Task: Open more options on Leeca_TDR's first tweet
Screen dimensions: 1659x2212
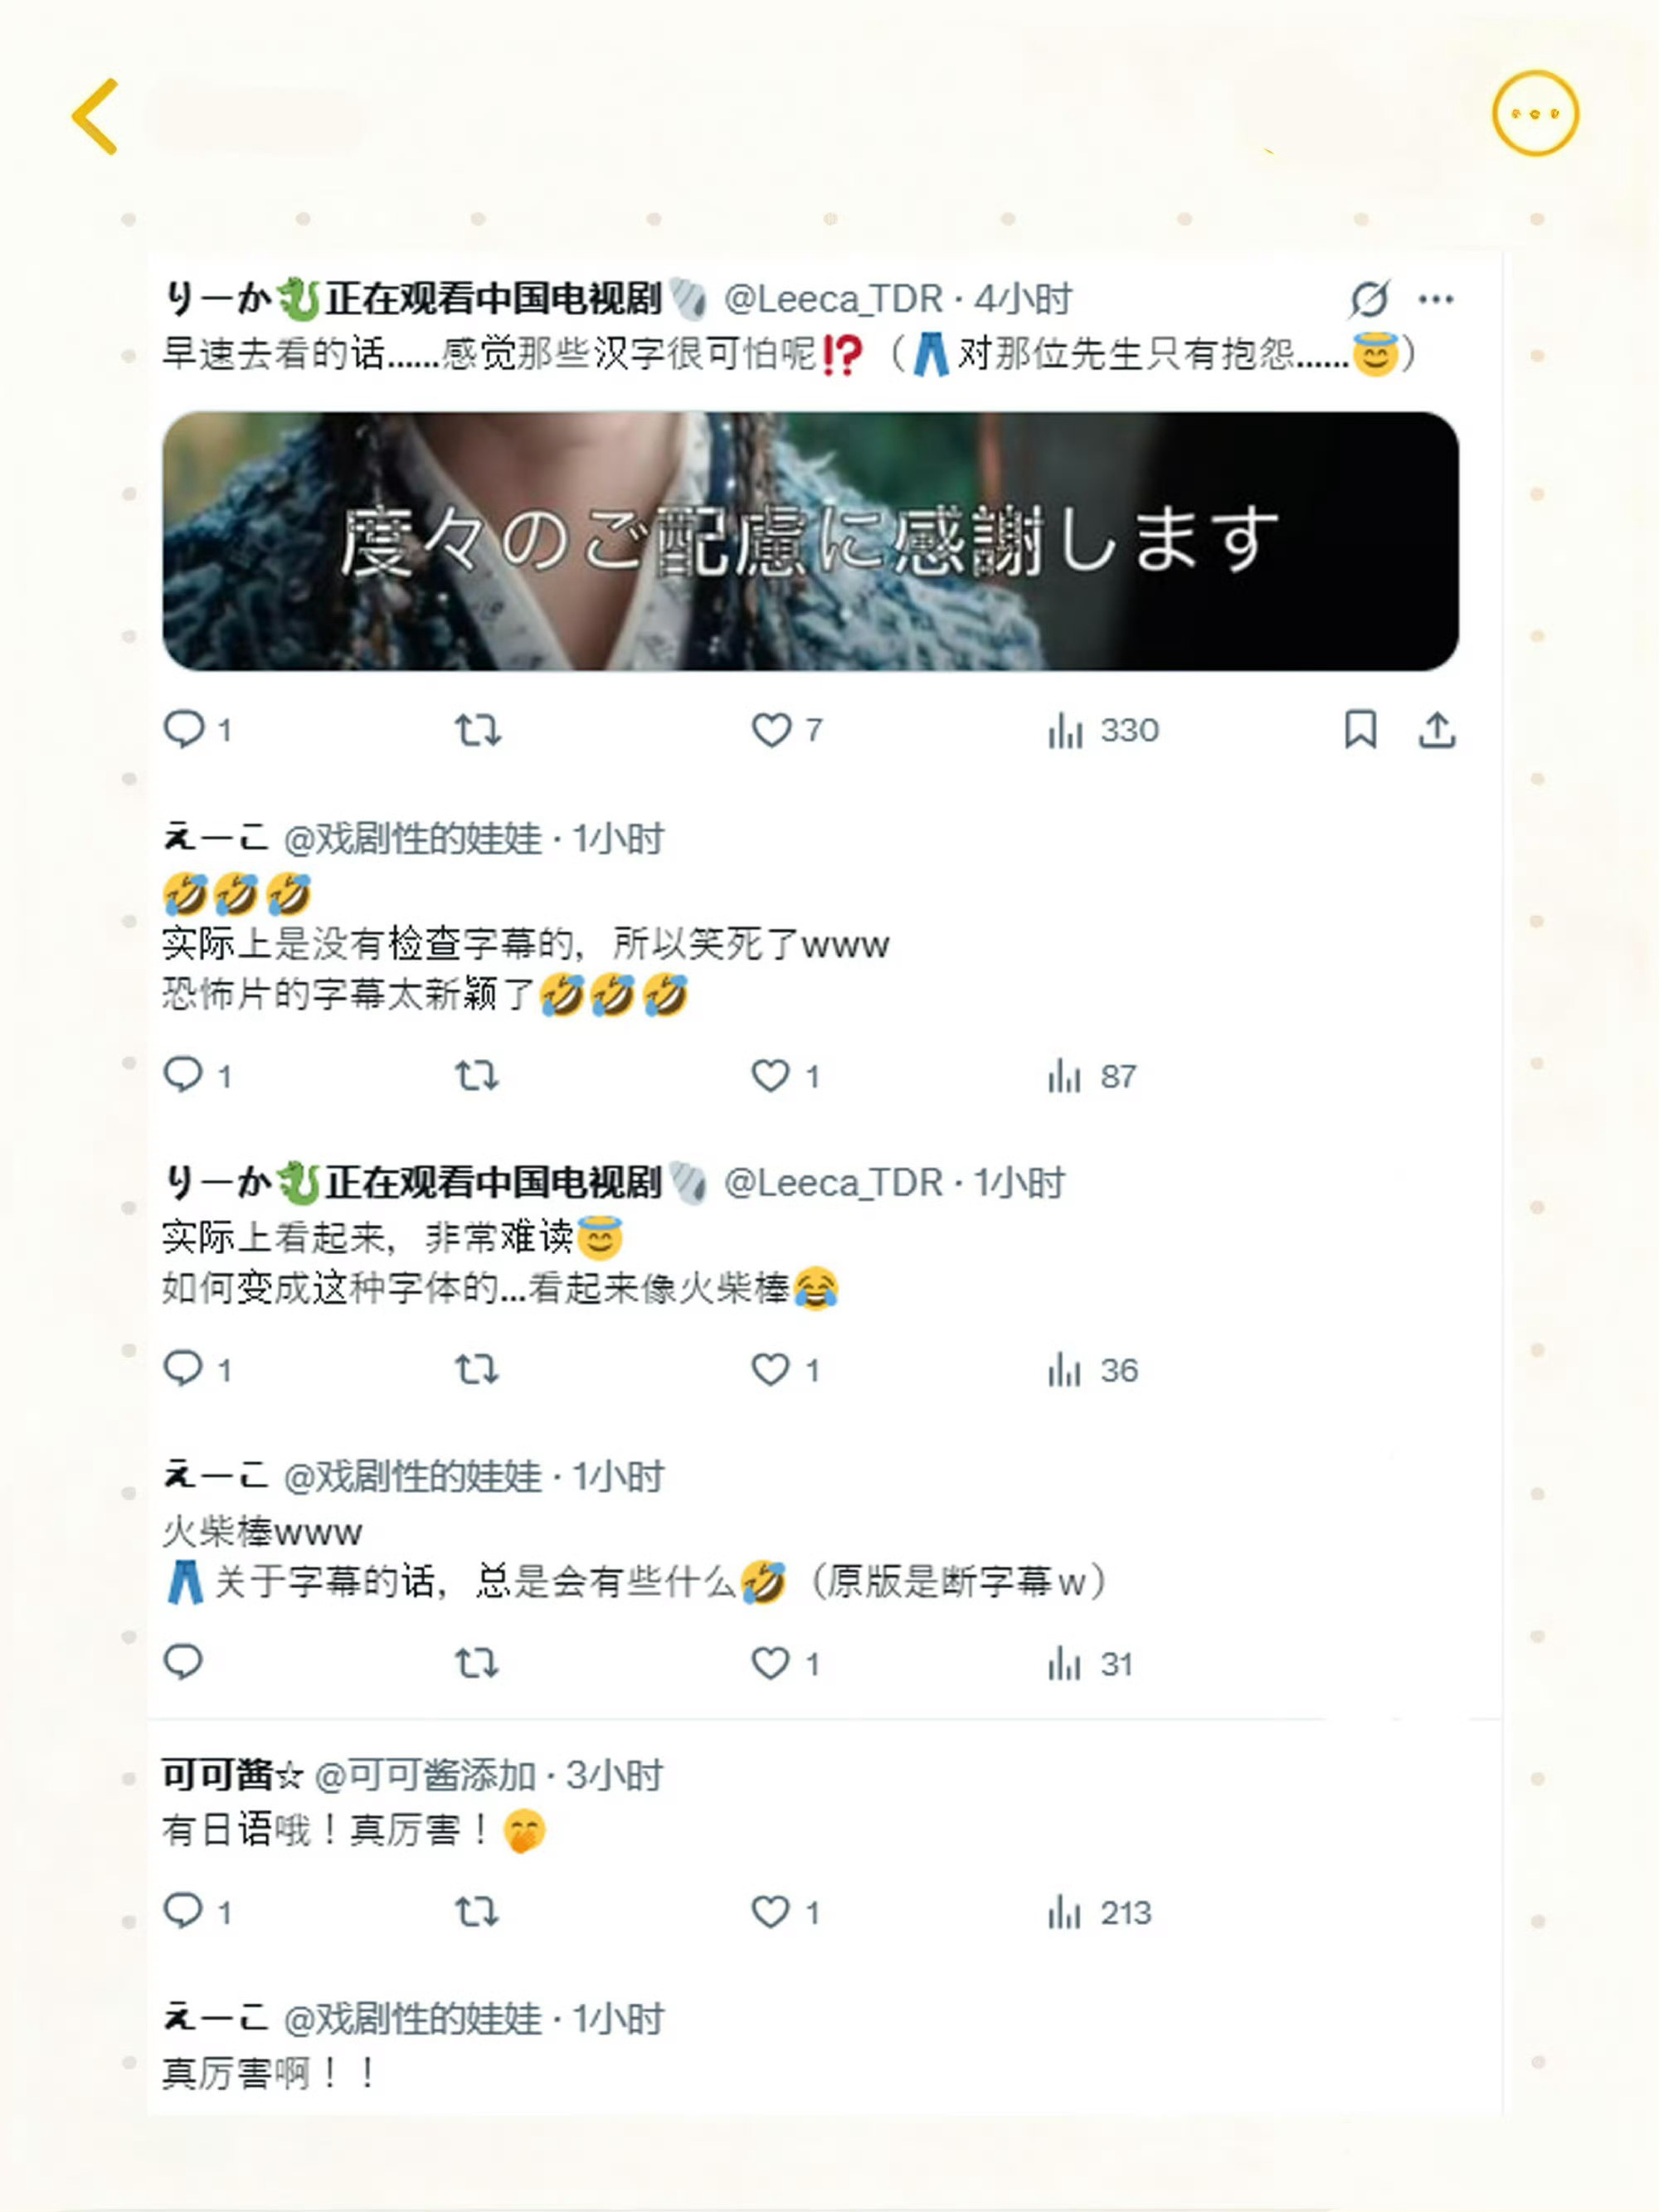Action: point(1436,298)
